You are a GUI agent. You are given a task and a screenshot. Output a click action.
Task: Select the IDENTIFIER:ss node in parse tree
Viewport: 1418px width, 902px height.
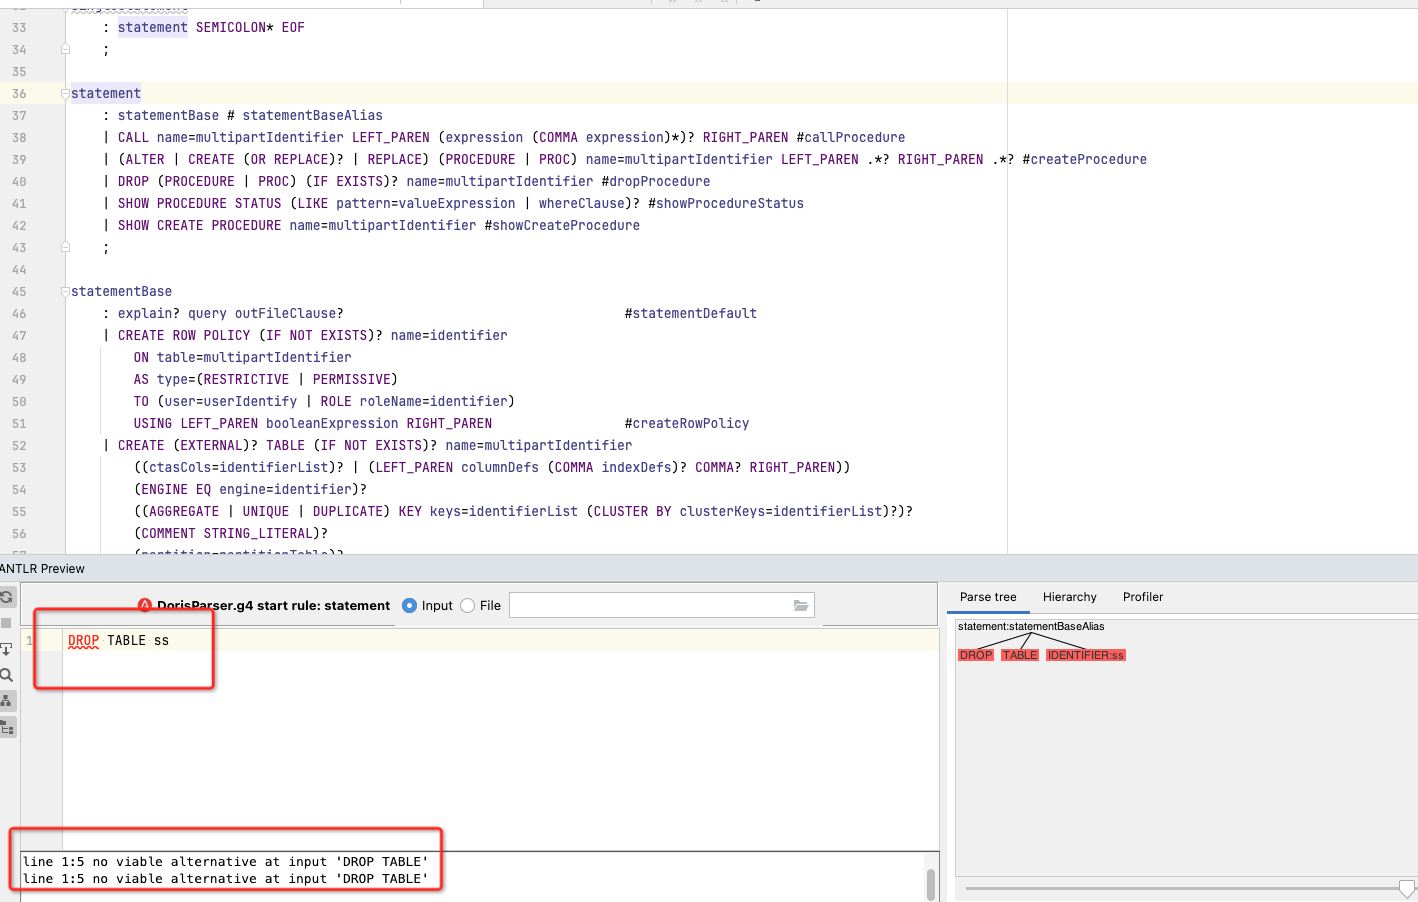pyautogui.click(x=1086, y=655)
